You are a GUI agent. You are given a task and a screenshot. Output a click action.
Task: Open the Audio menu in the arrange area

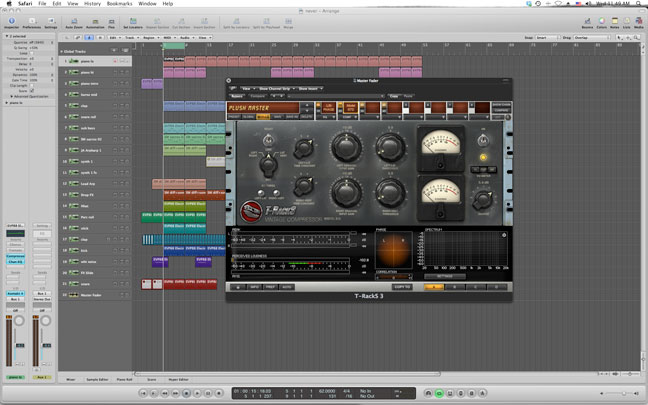tap(186, 38)
